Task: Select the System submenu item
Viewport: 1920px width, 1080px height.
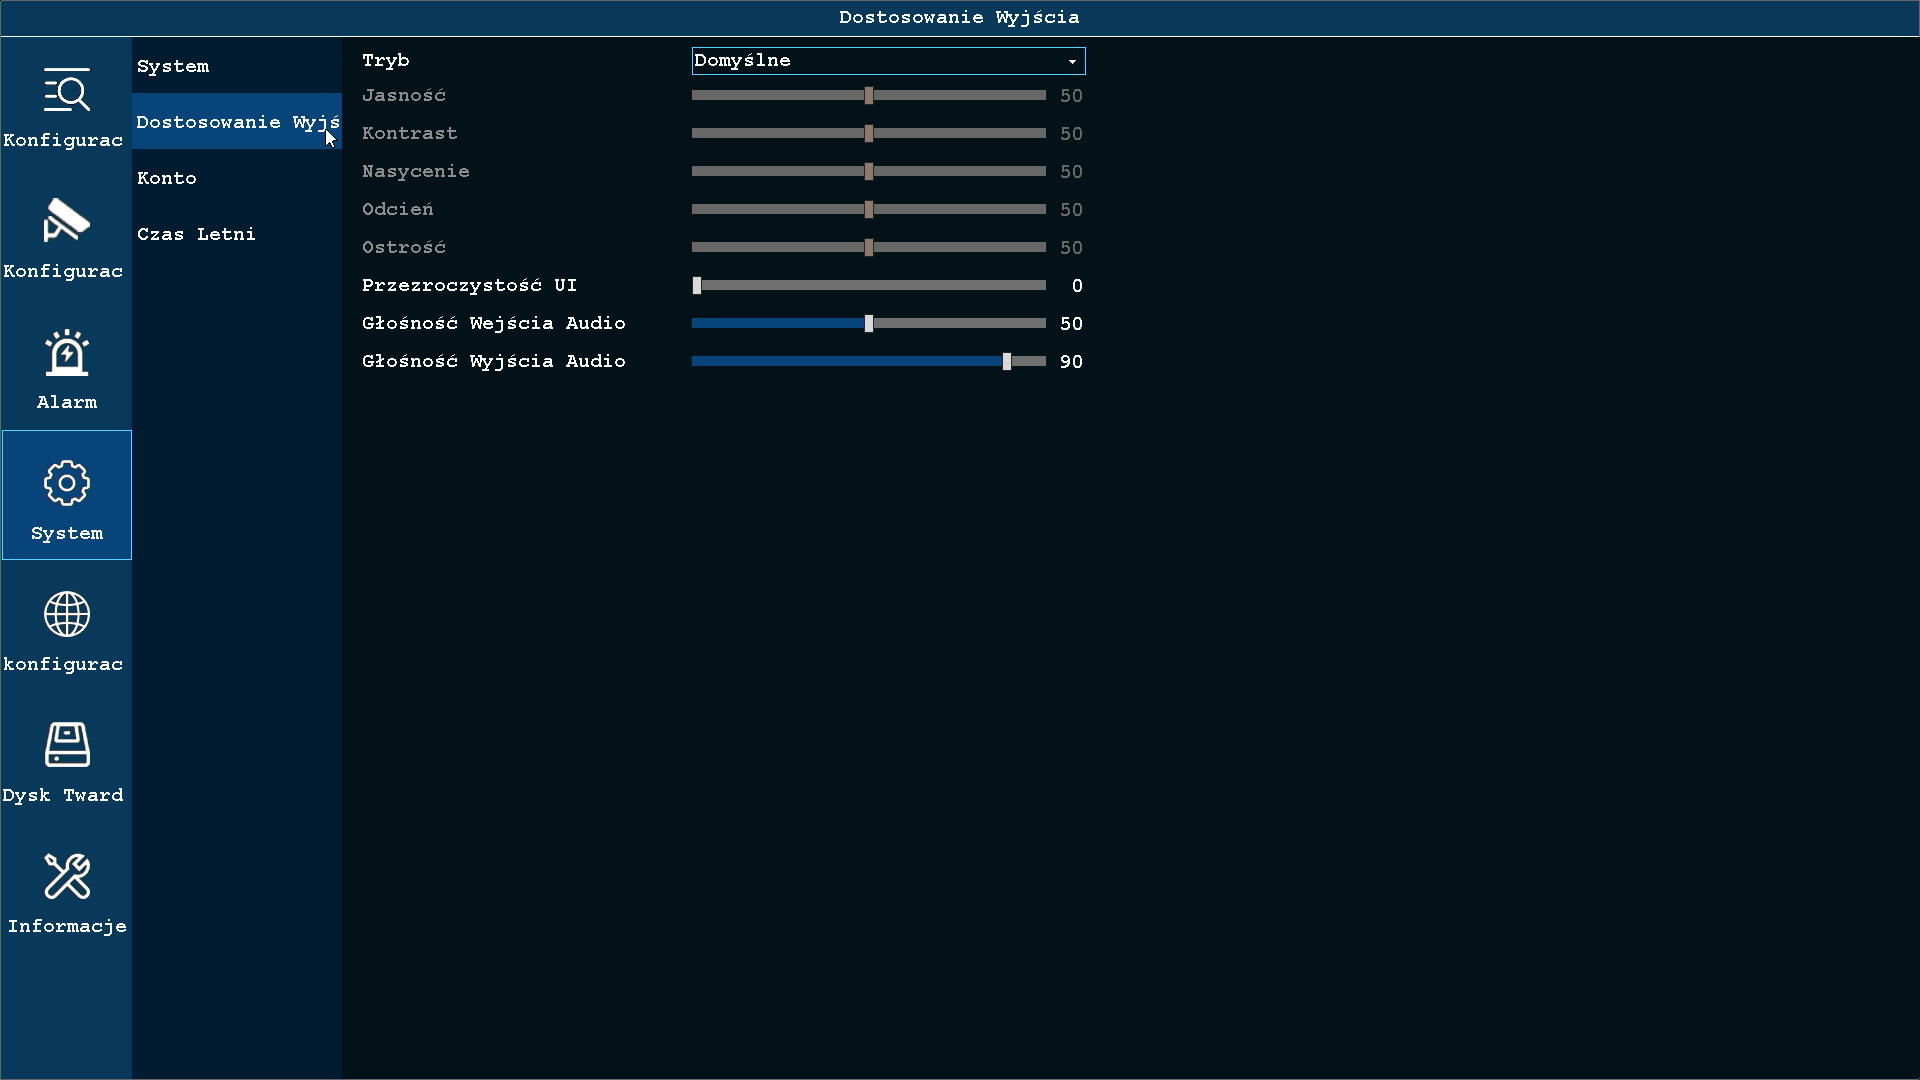Action: (237, 66)
